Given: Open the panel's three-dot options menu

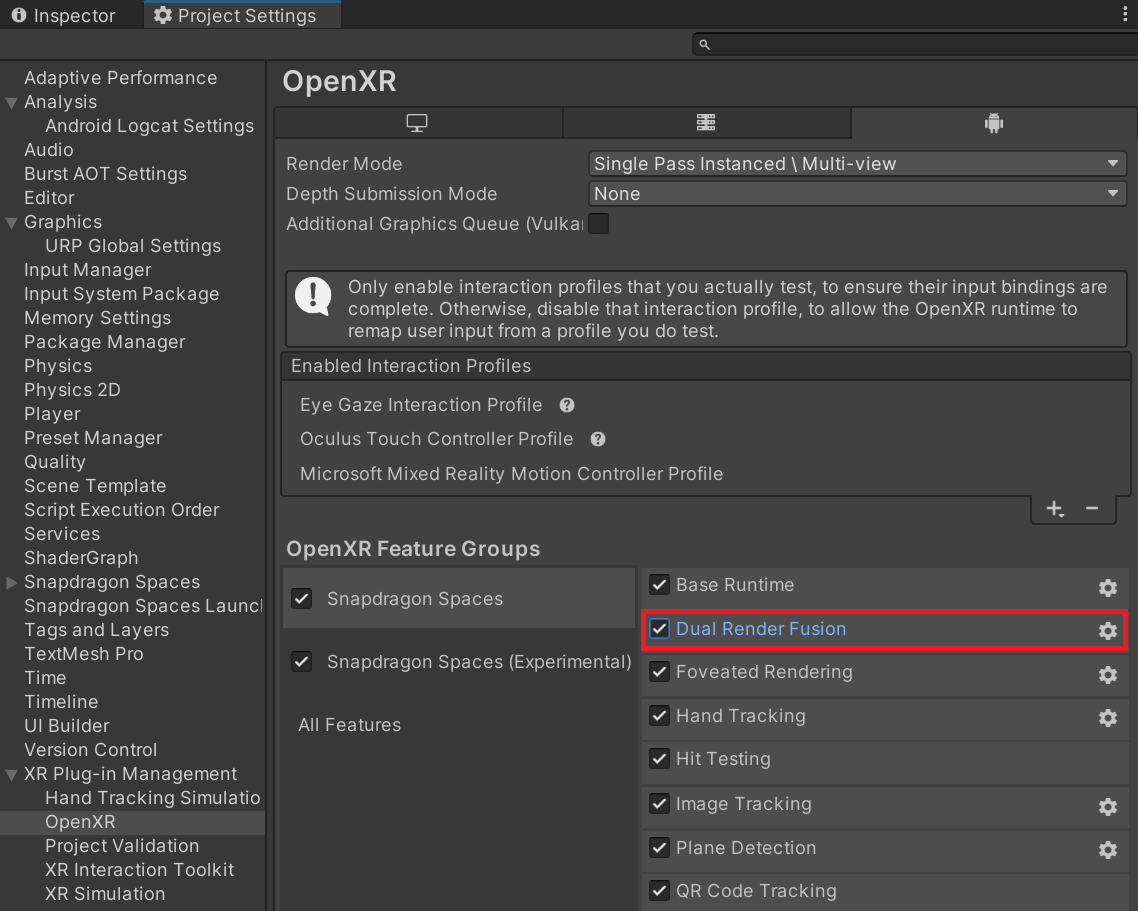Looking at the screenshot, I should [1124, 15].
